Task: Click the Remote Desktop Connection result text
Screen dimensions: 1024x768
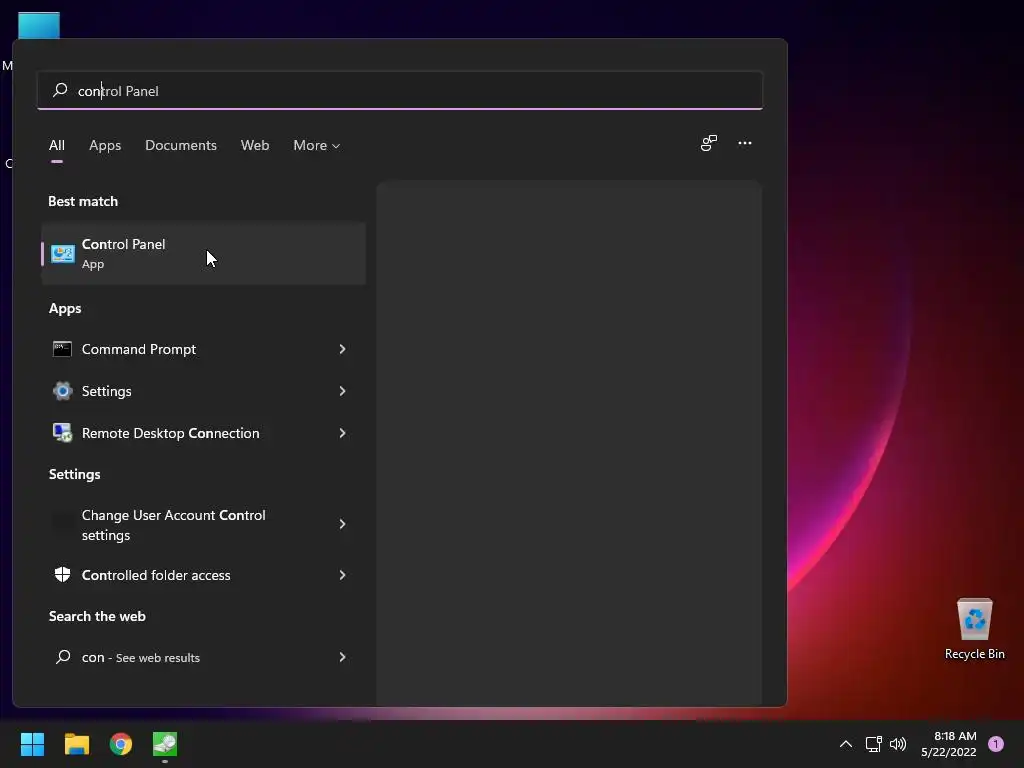Action: (x=170, y=433)
